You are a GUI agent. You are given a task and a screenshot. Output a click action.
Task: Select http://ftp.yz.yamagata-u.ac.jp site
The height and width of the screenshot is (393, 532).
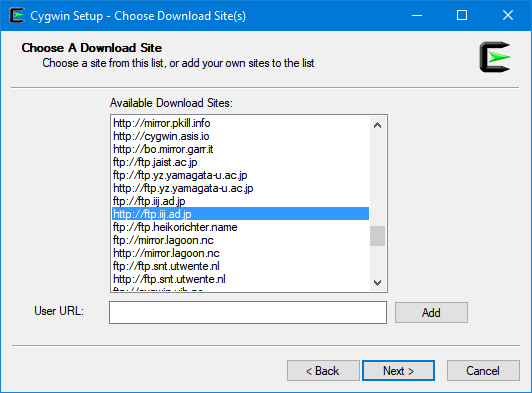click(x=241, y=188)
